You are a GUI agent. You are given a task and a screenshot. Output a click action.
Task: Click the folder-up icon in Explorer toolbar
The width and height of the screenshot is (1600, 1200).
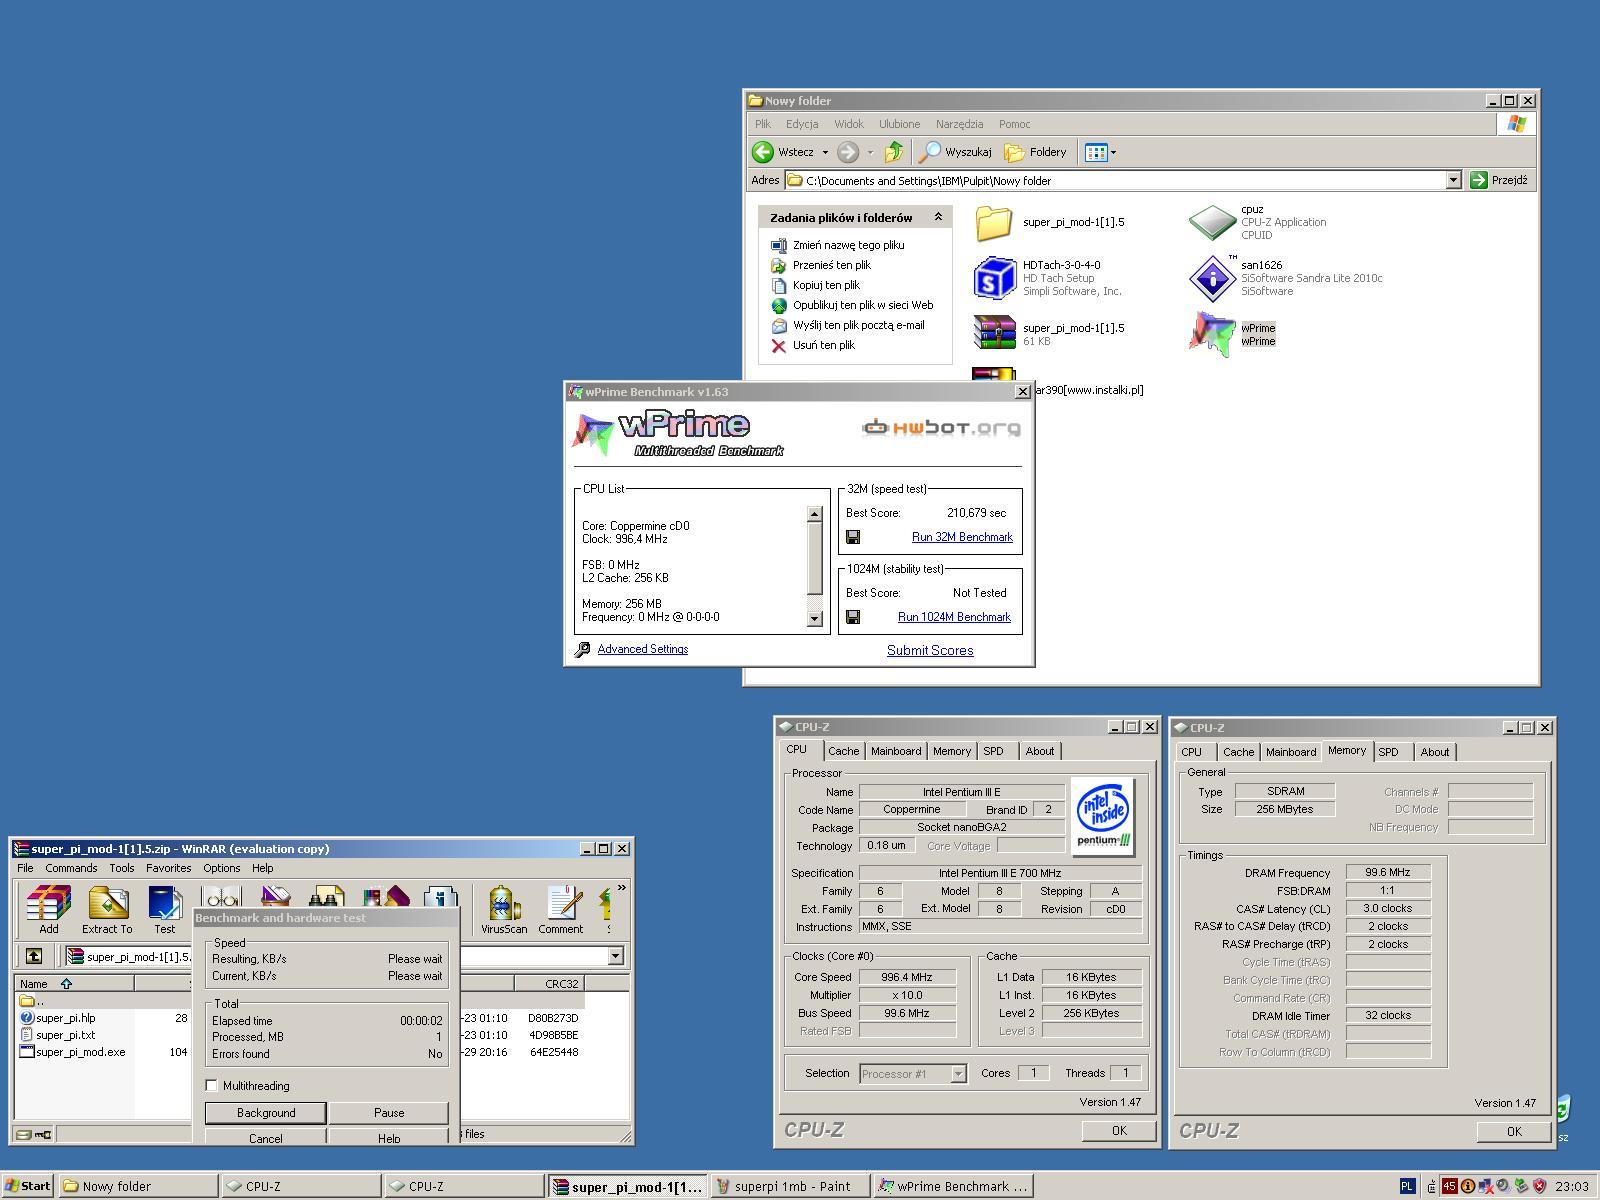pos(894,152)
